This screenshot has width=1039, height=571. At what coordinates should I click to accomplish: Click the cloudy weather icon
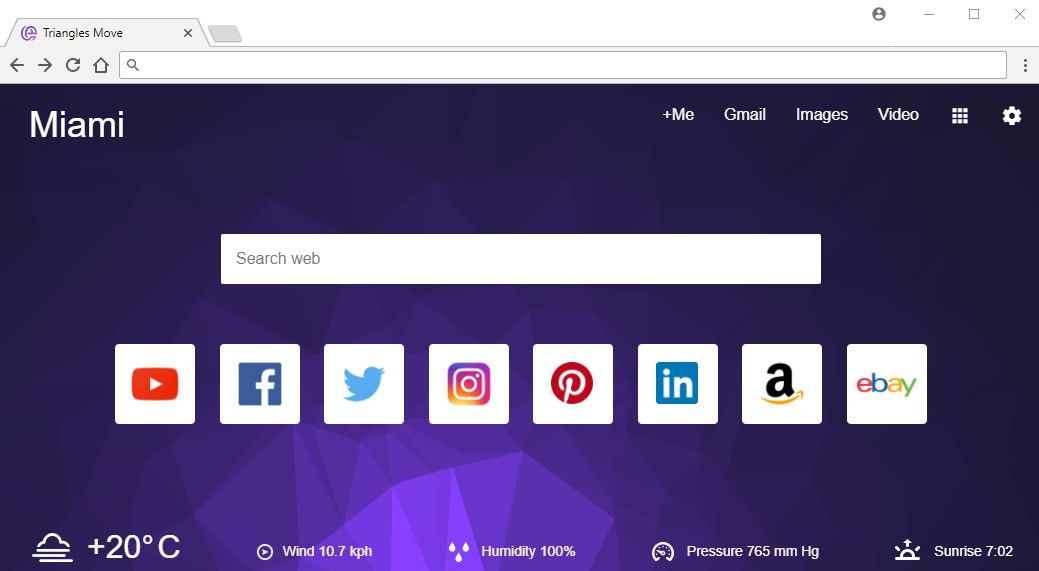coord(52,547)
